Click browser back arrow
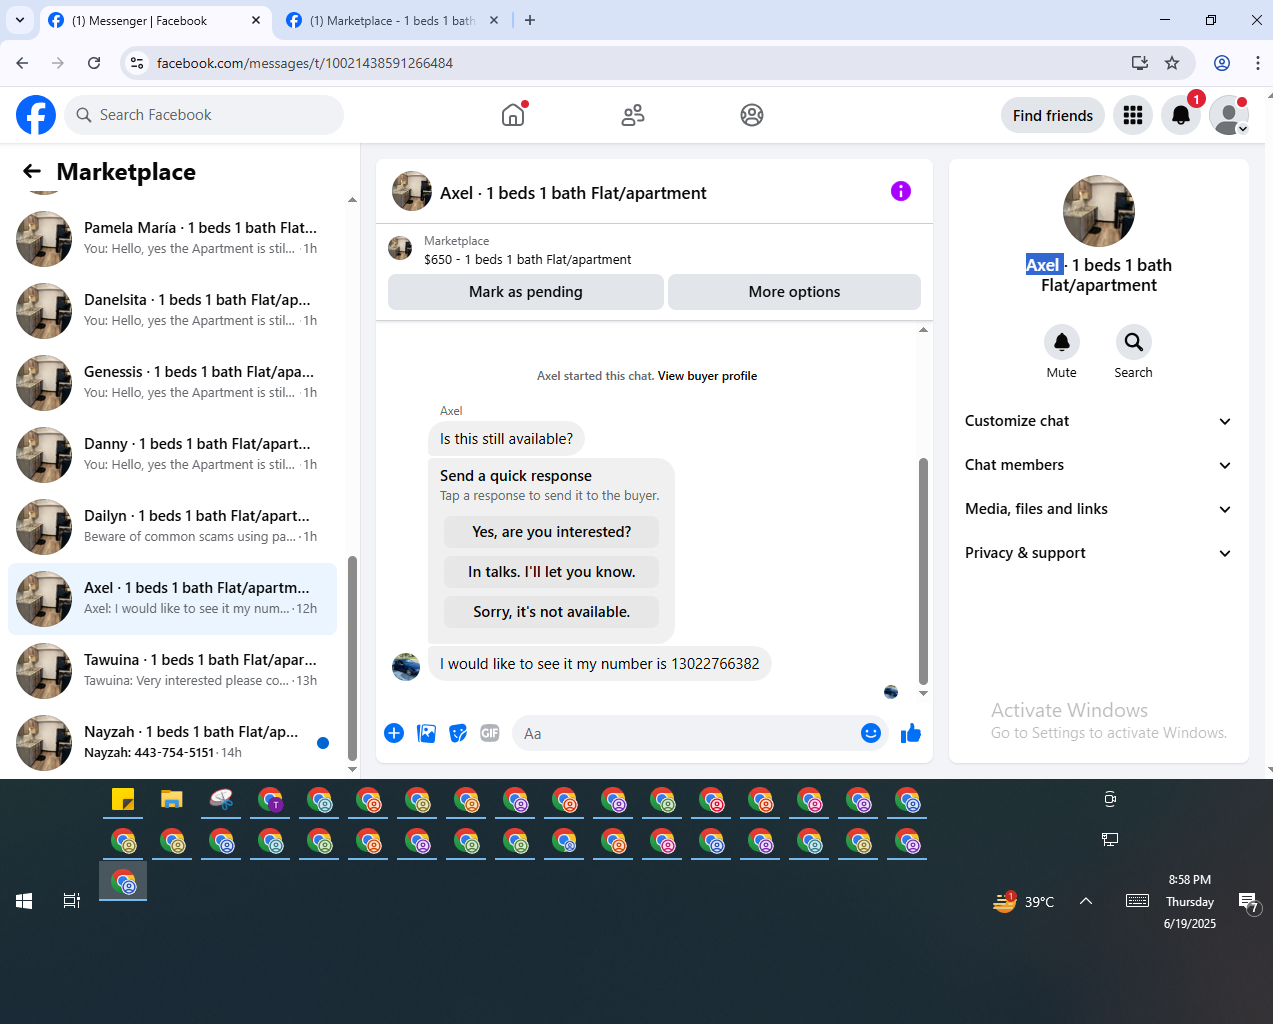 [22, 63]
